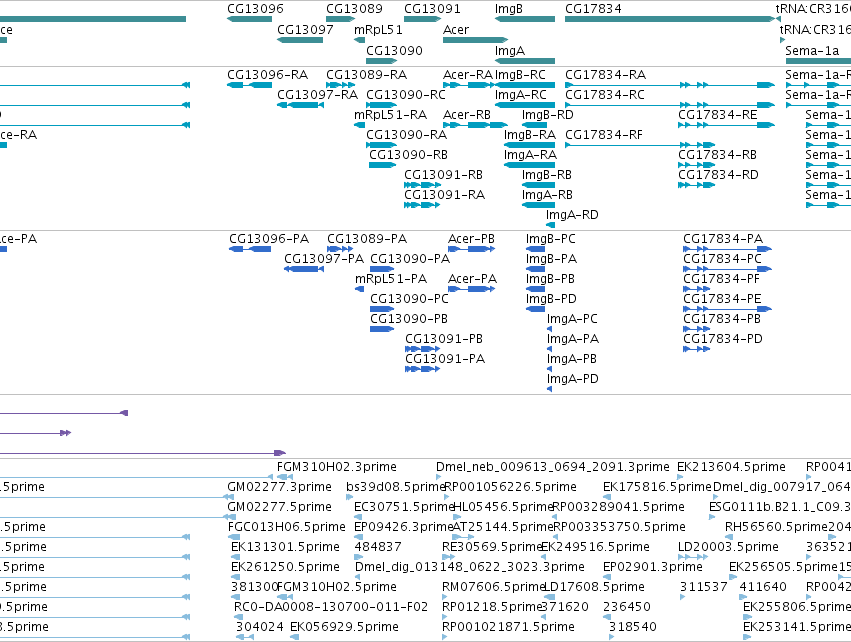The image size is (851, 642).
Task: Select the ImgA gene label
Action: pyautogui.click(x=510, y=50)
